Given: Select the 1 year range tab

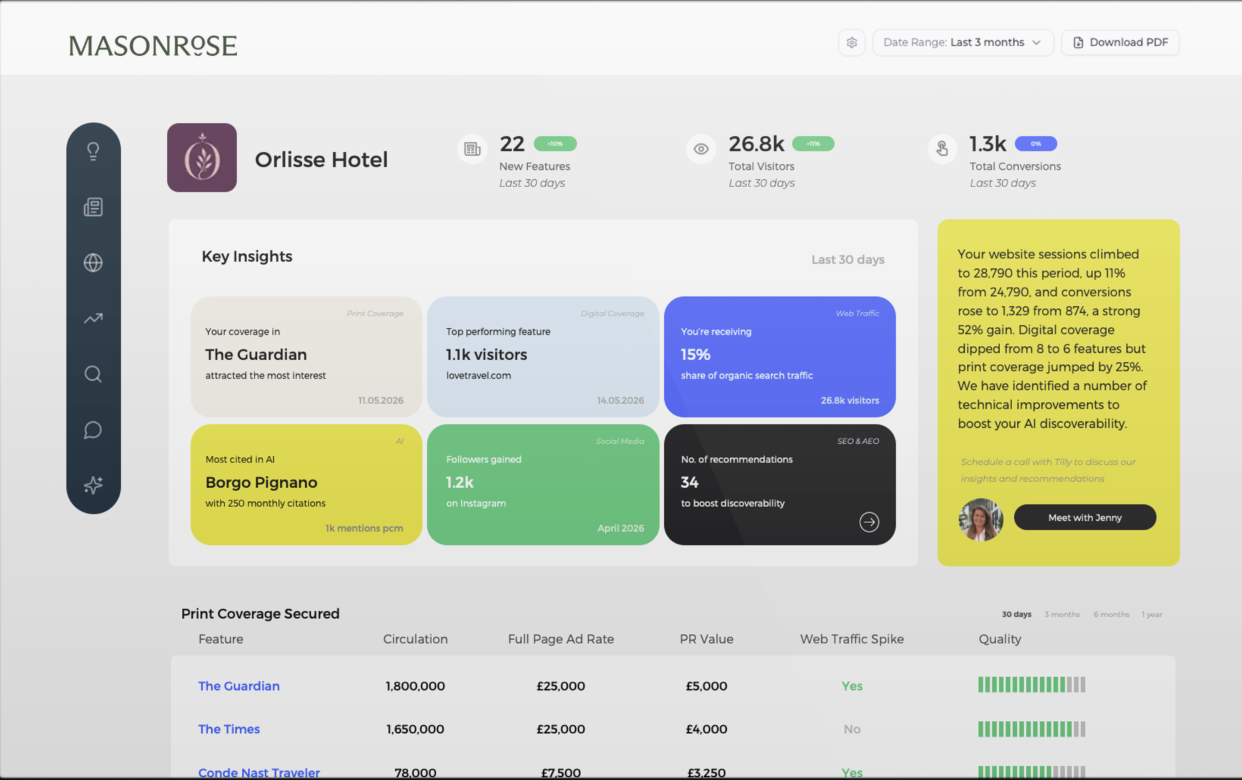Looking at the screenshot, I should 1152,614.
